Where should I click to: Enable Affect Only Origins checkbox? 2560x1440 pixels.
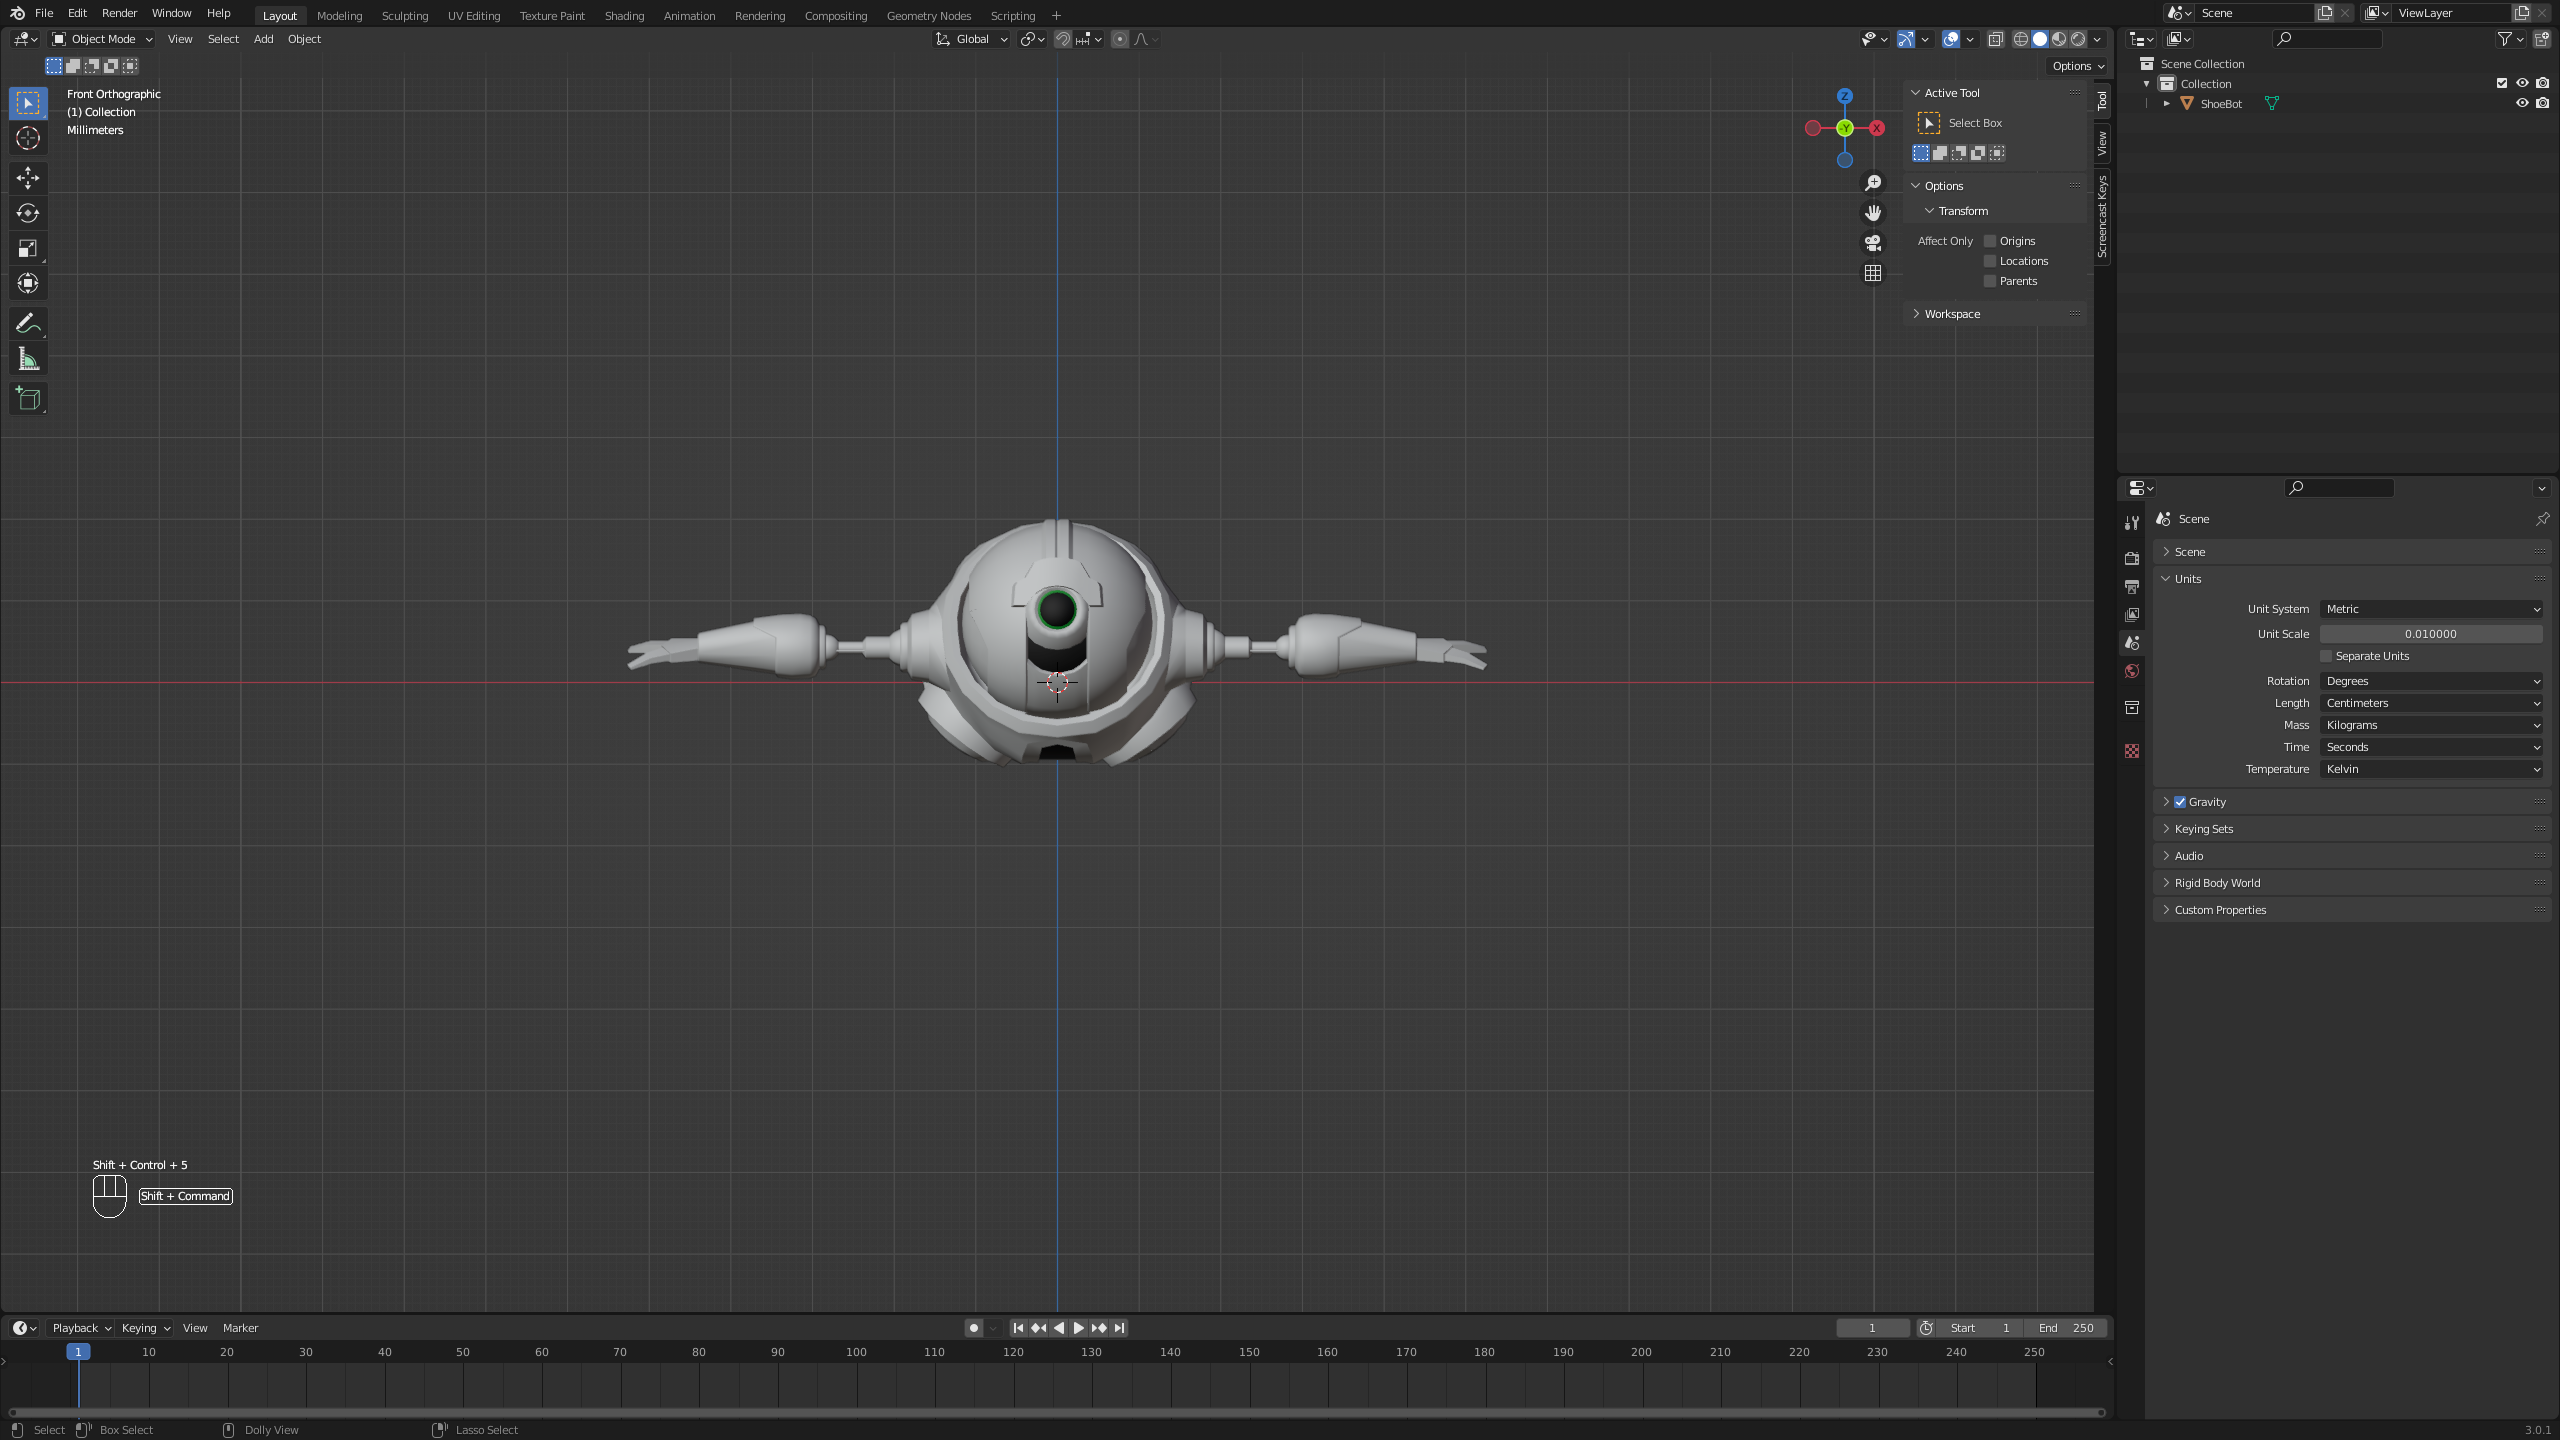(1990, 241)
